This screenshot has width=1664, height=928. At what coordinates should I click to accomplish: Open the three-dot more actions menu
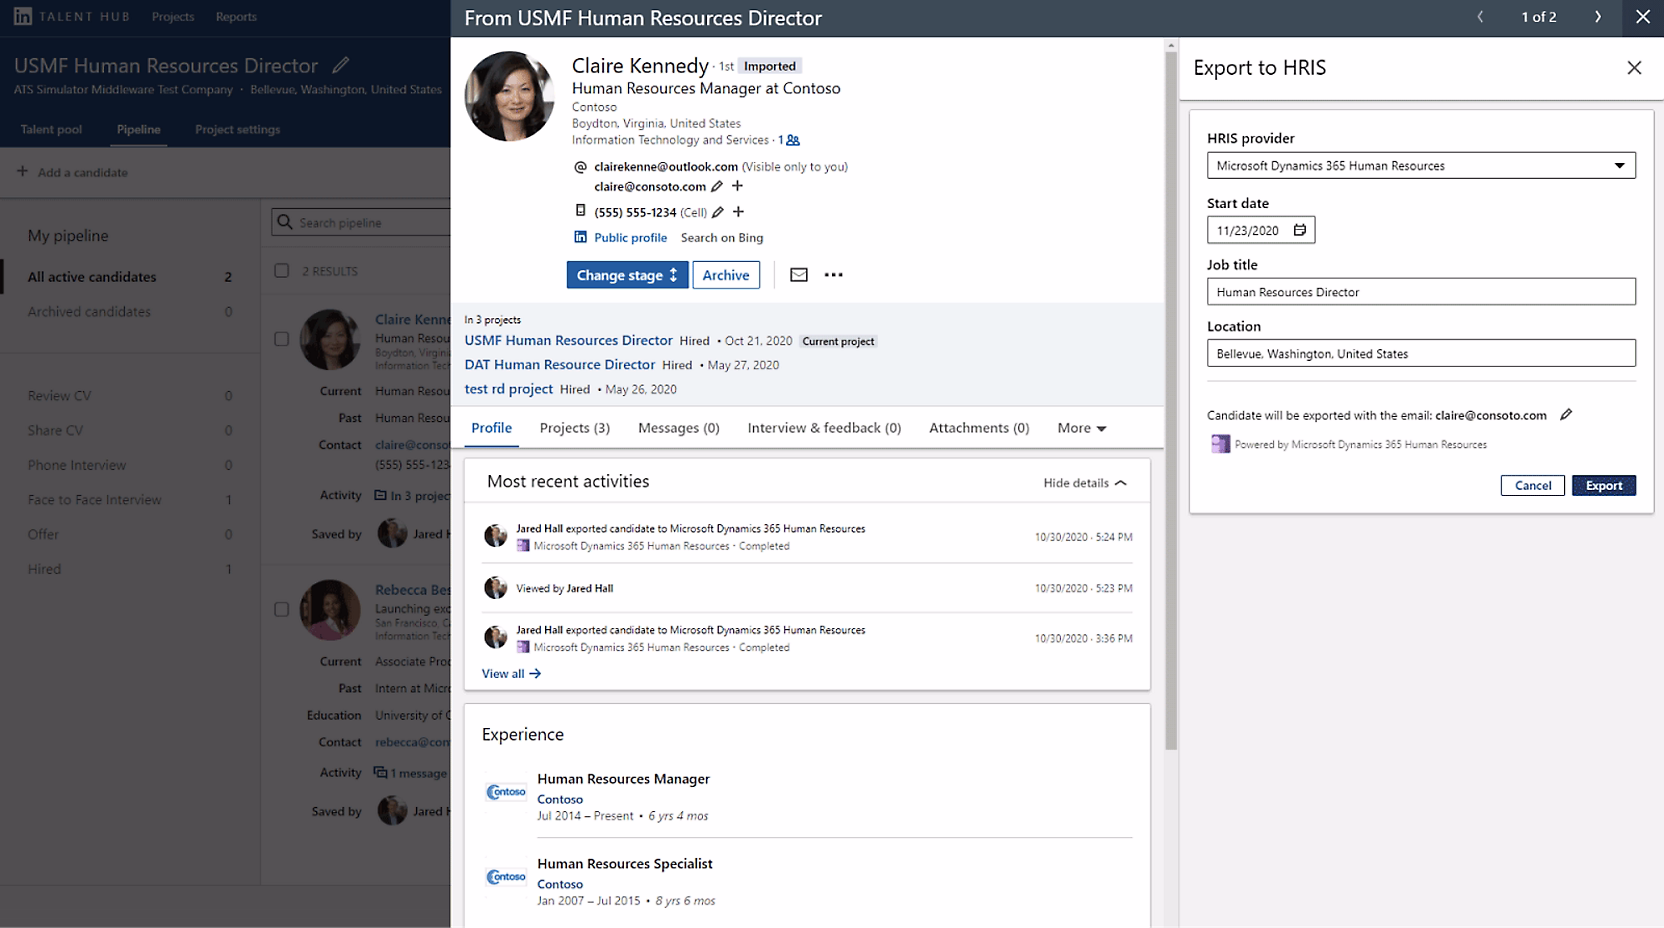click(833, 275)
